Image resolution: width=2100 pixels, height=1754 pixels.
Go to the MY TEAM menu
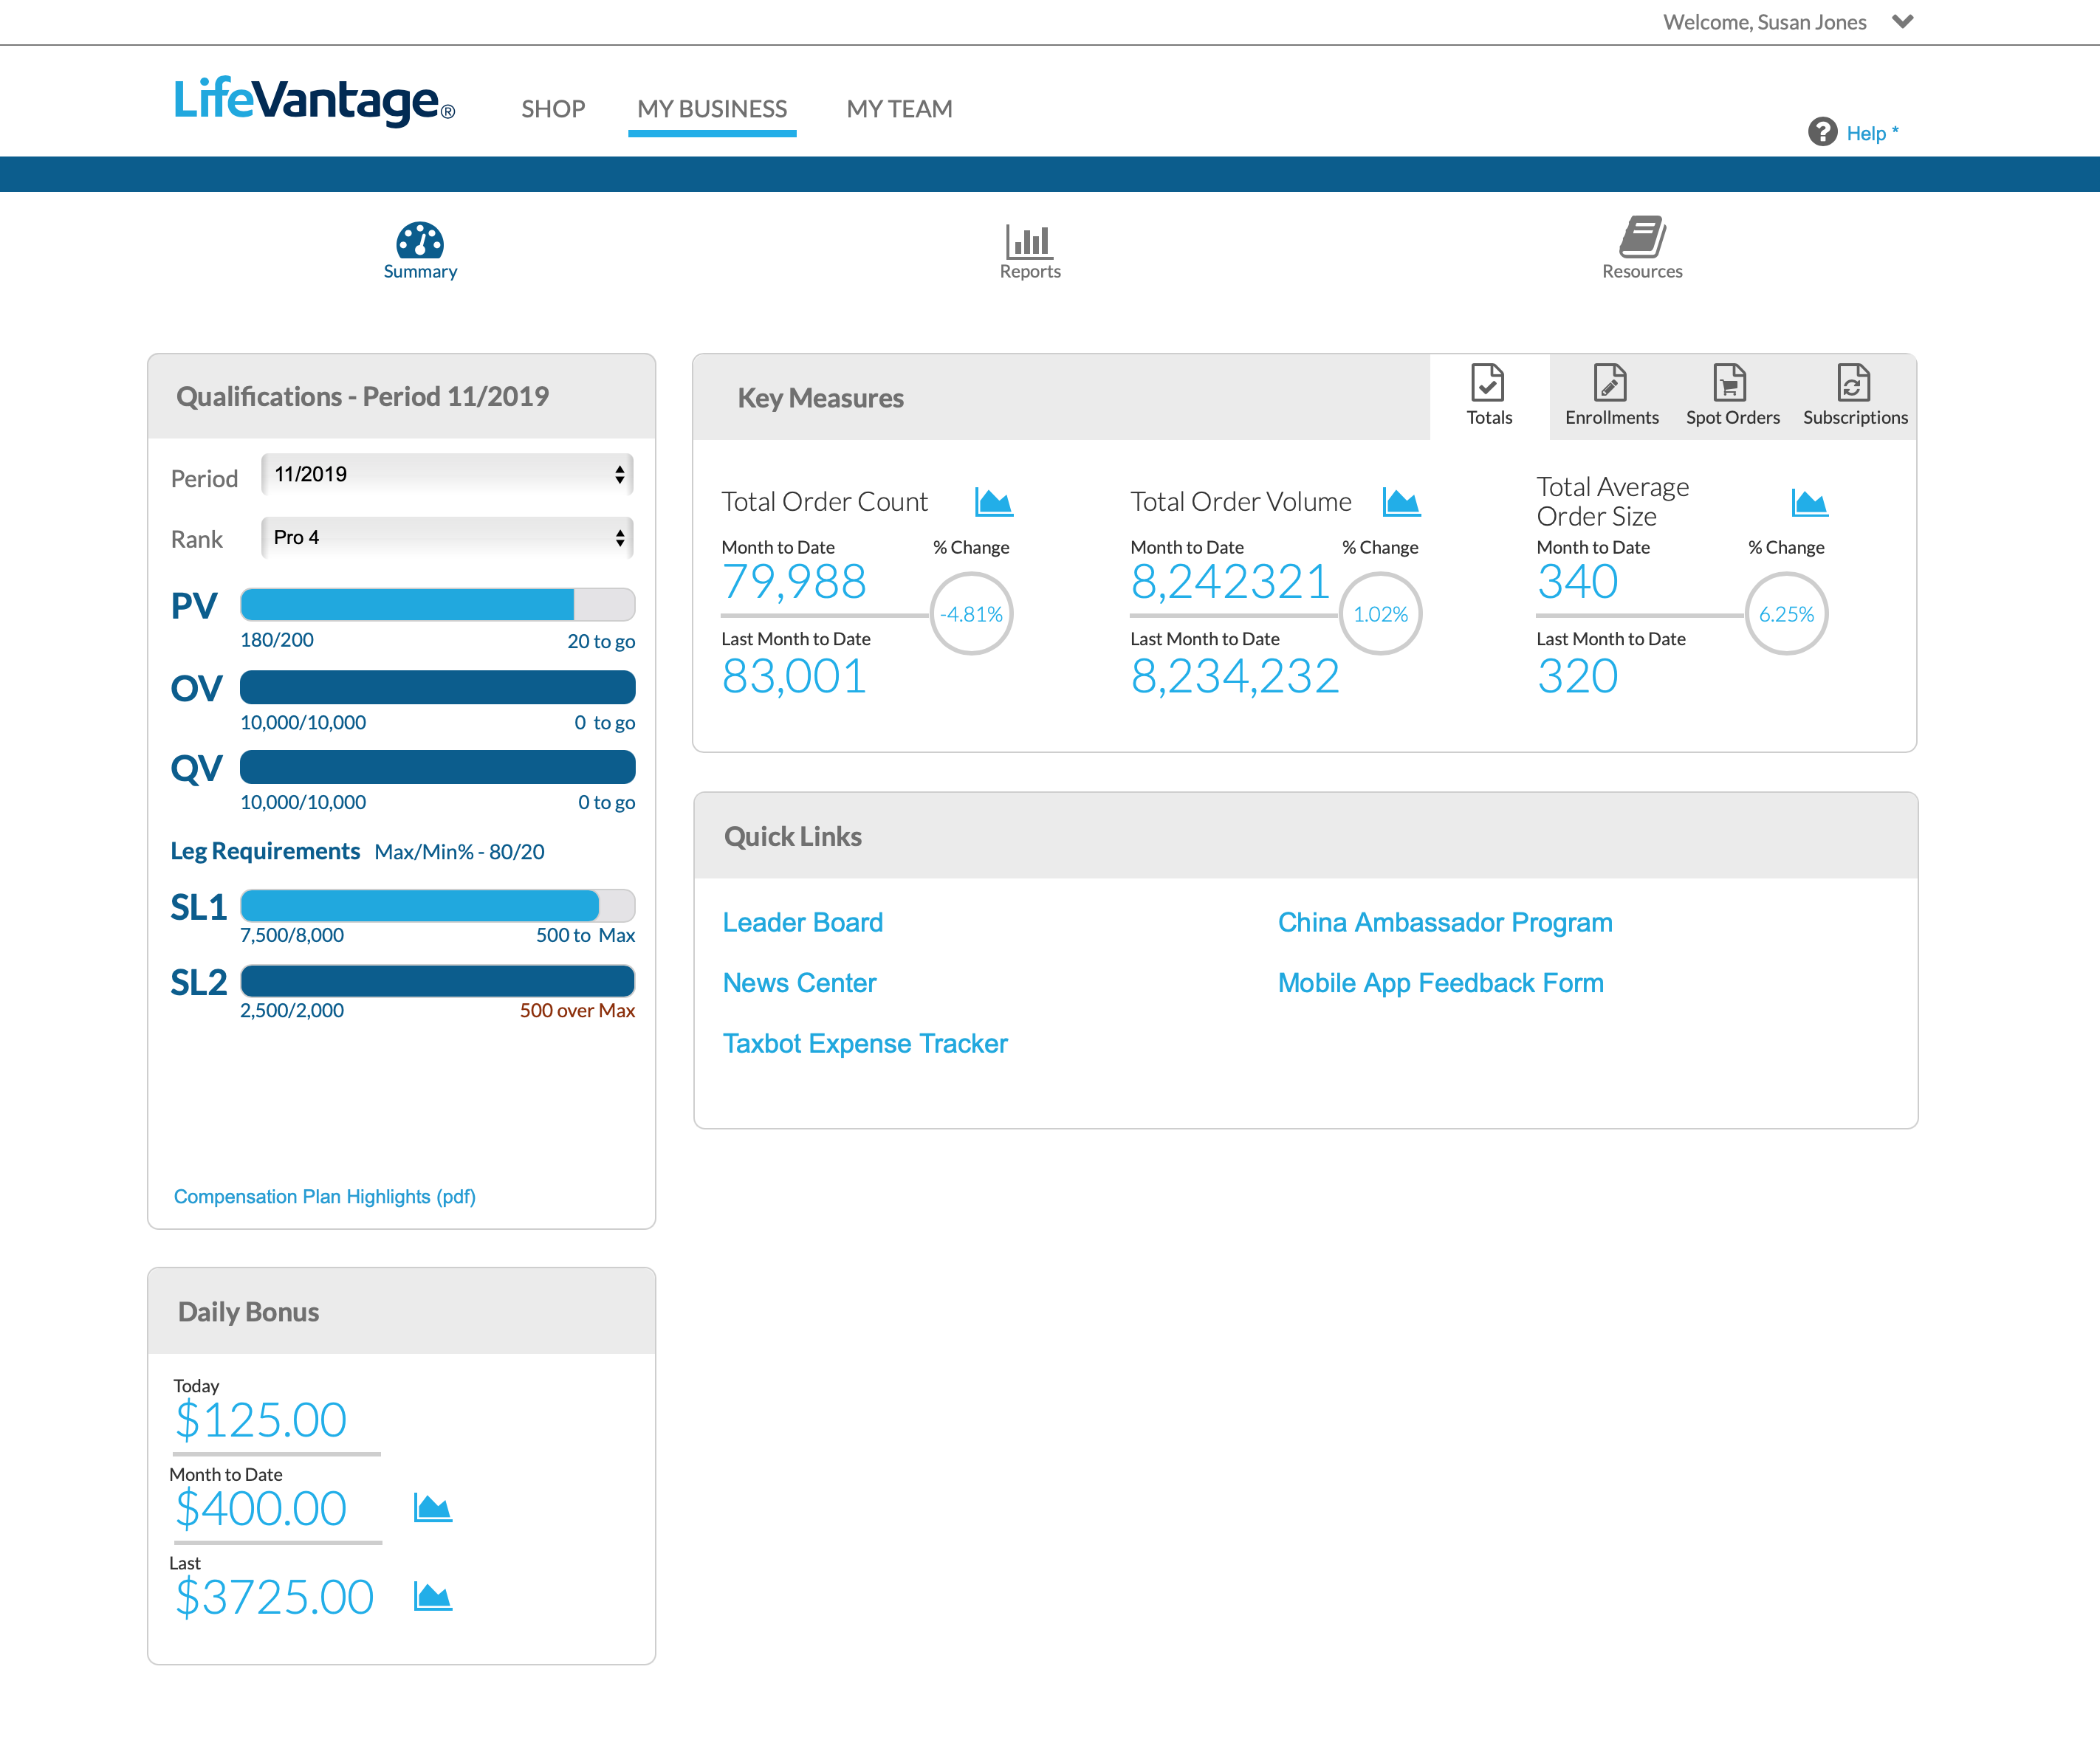click(899, 109)
